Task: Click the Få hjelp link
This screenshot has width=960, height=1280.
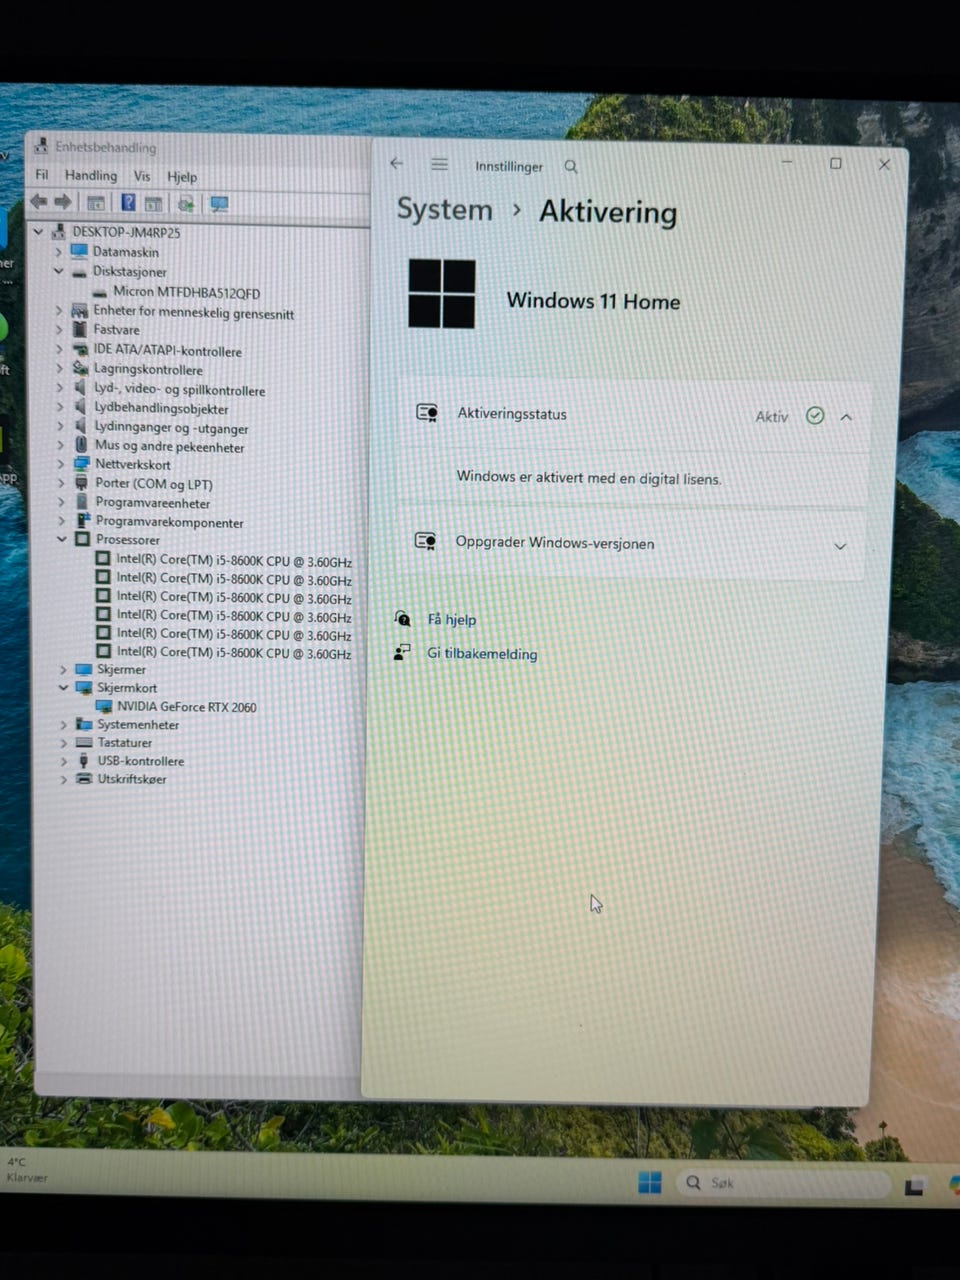Action: 452,619
